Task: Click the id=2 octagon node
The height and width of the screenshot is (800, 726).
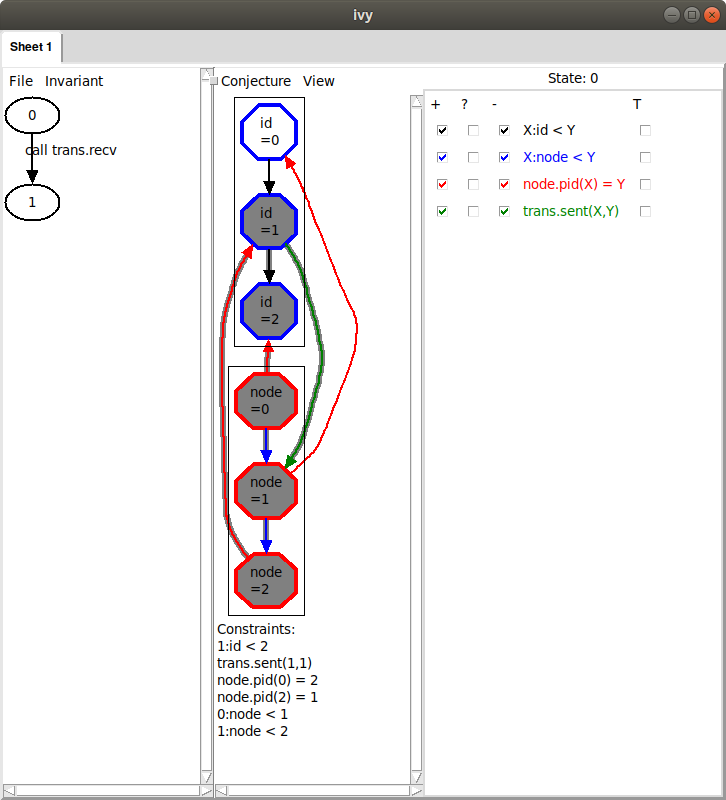Action: (269, 311)
